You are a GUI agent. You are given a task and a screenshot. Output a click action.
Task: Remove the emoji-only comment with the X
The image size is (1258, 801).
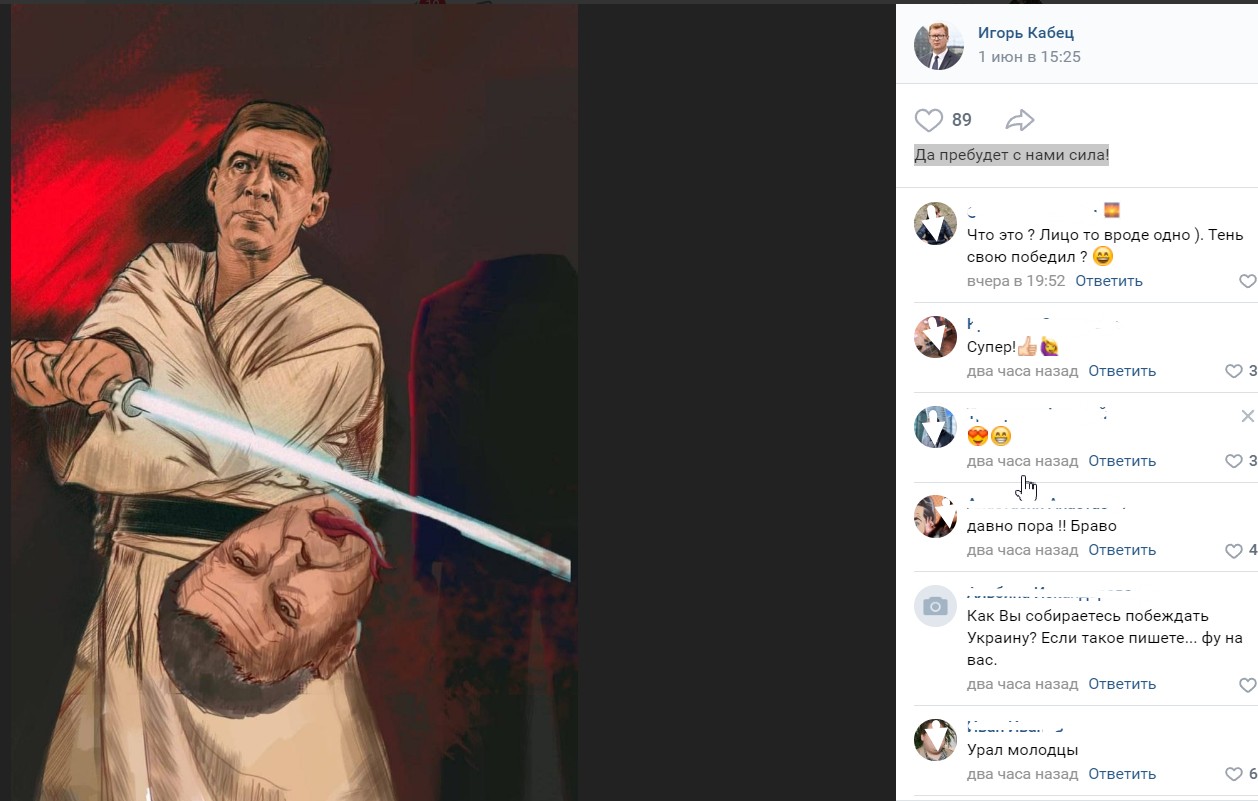tap(1247, 416)
